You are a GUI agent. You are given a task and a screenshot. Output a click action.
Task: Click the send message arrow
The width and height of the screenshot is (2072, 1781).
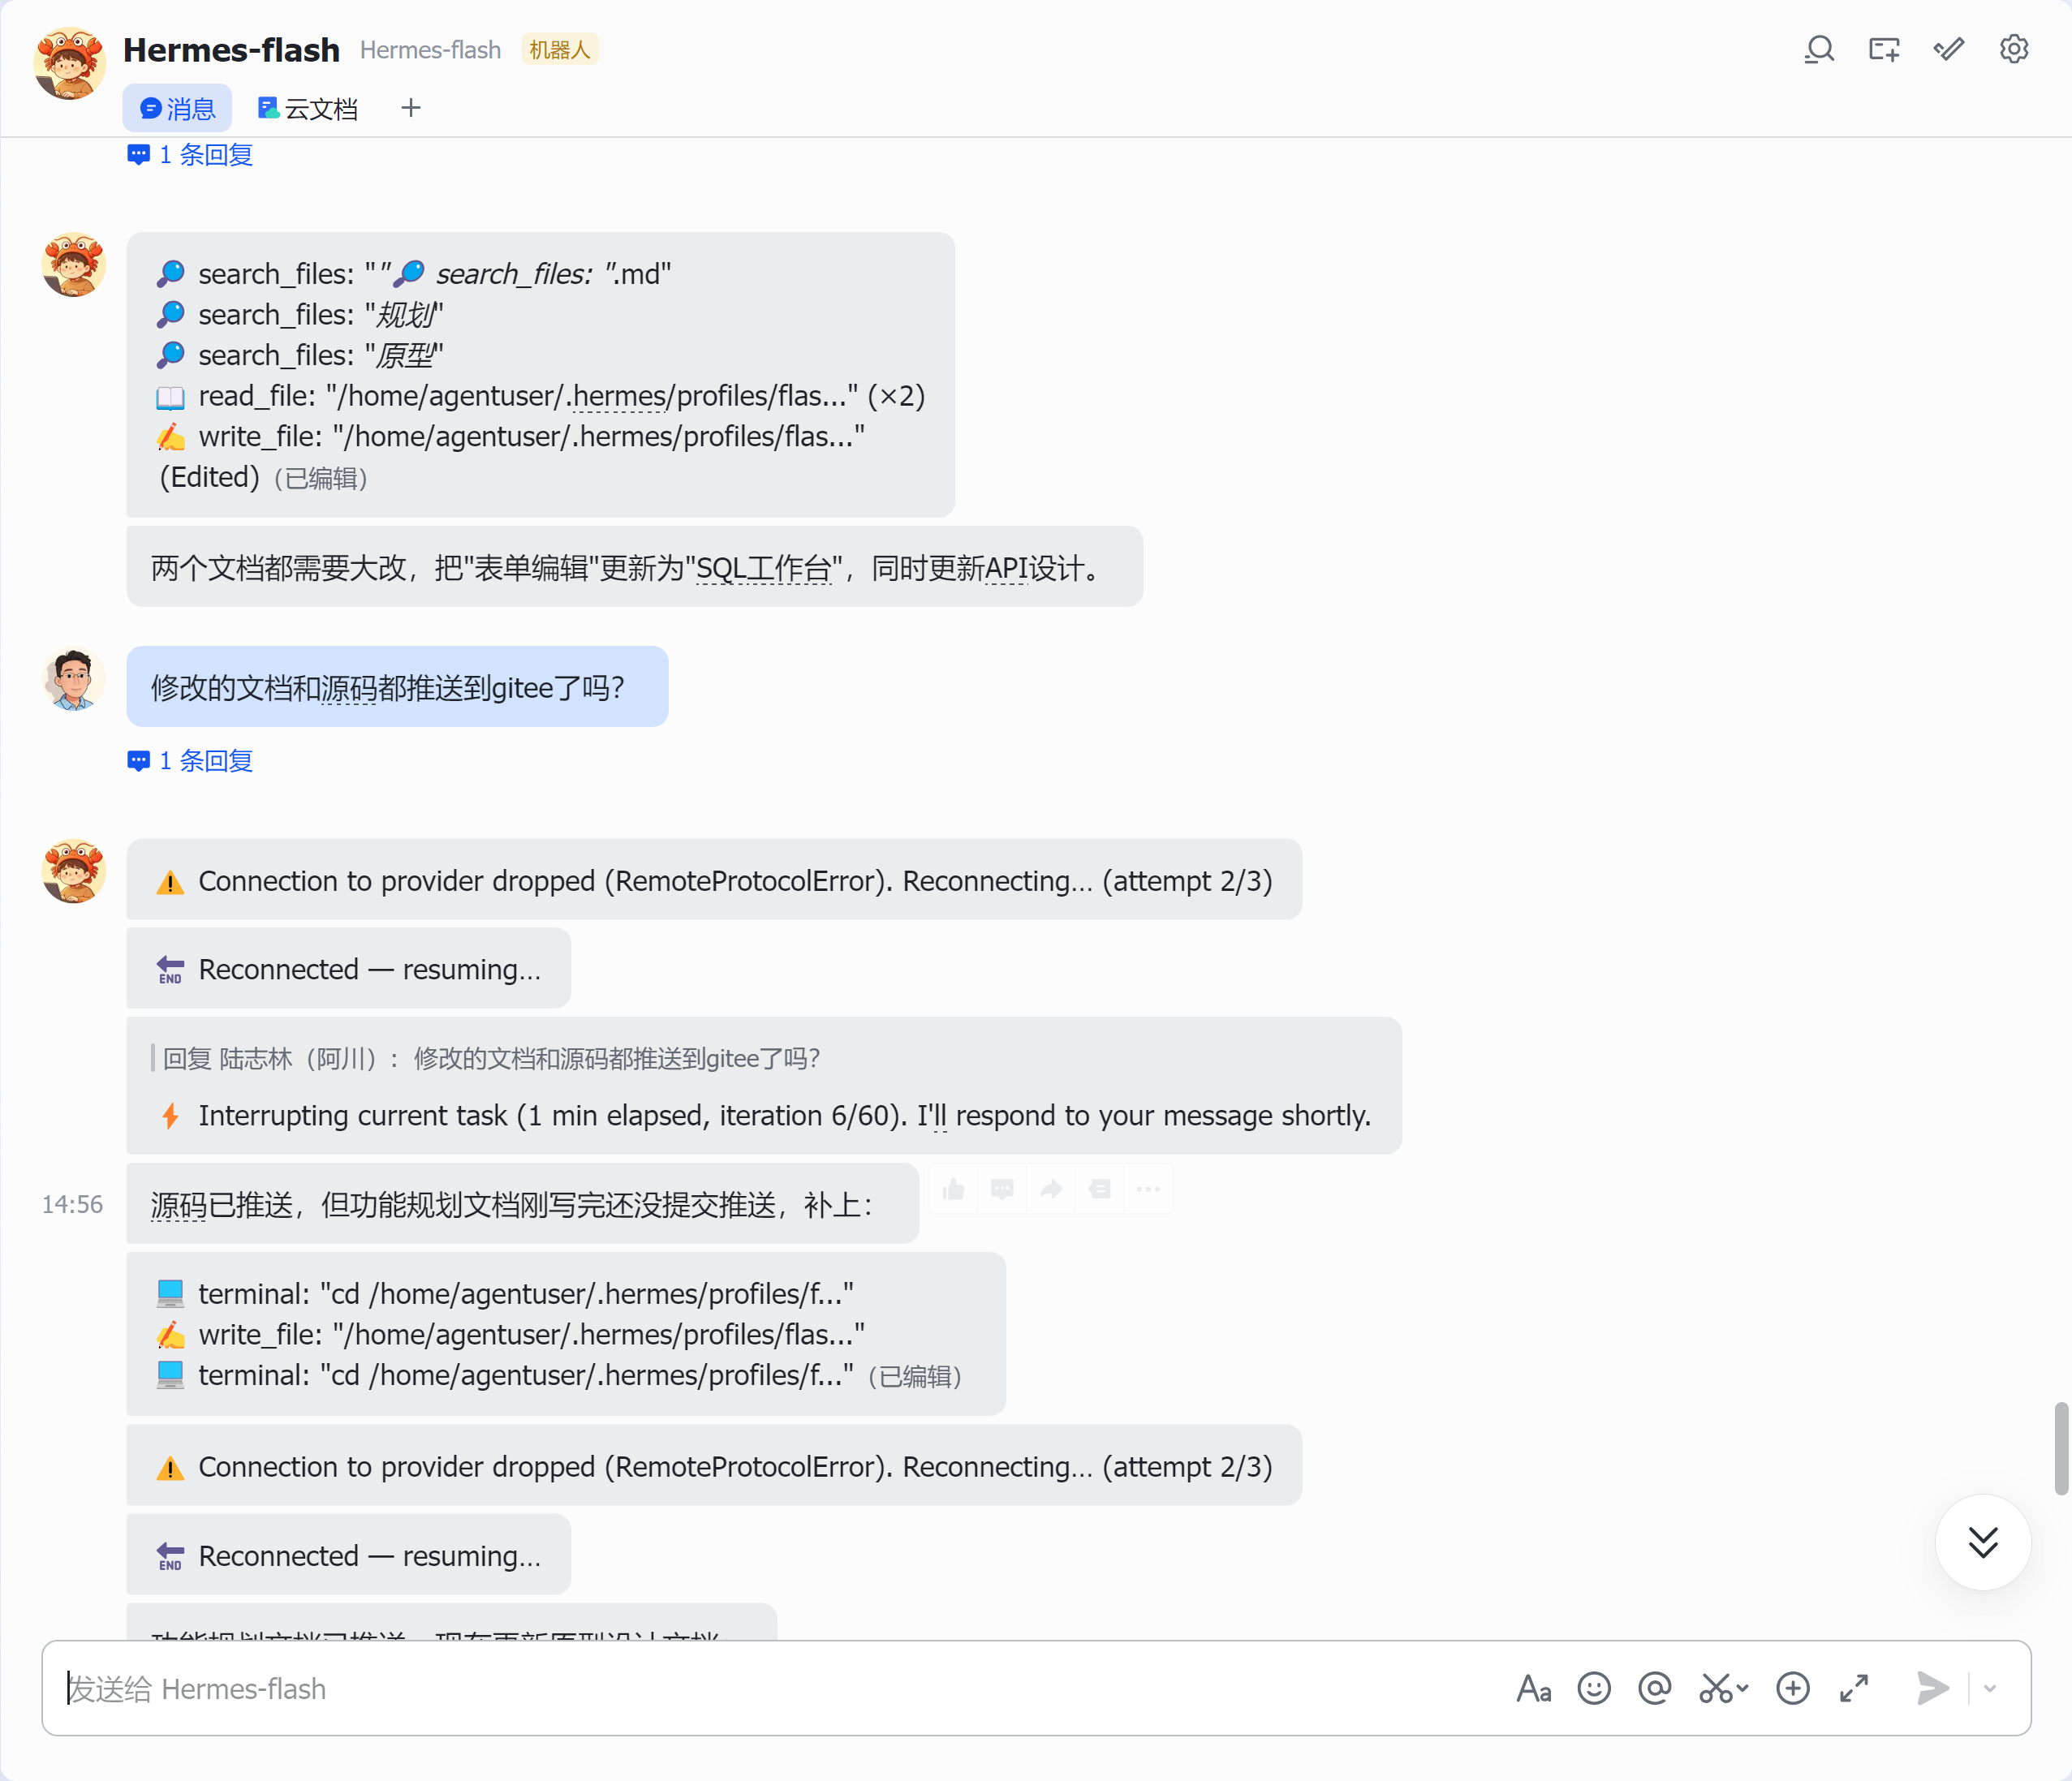(1932, 1688)
